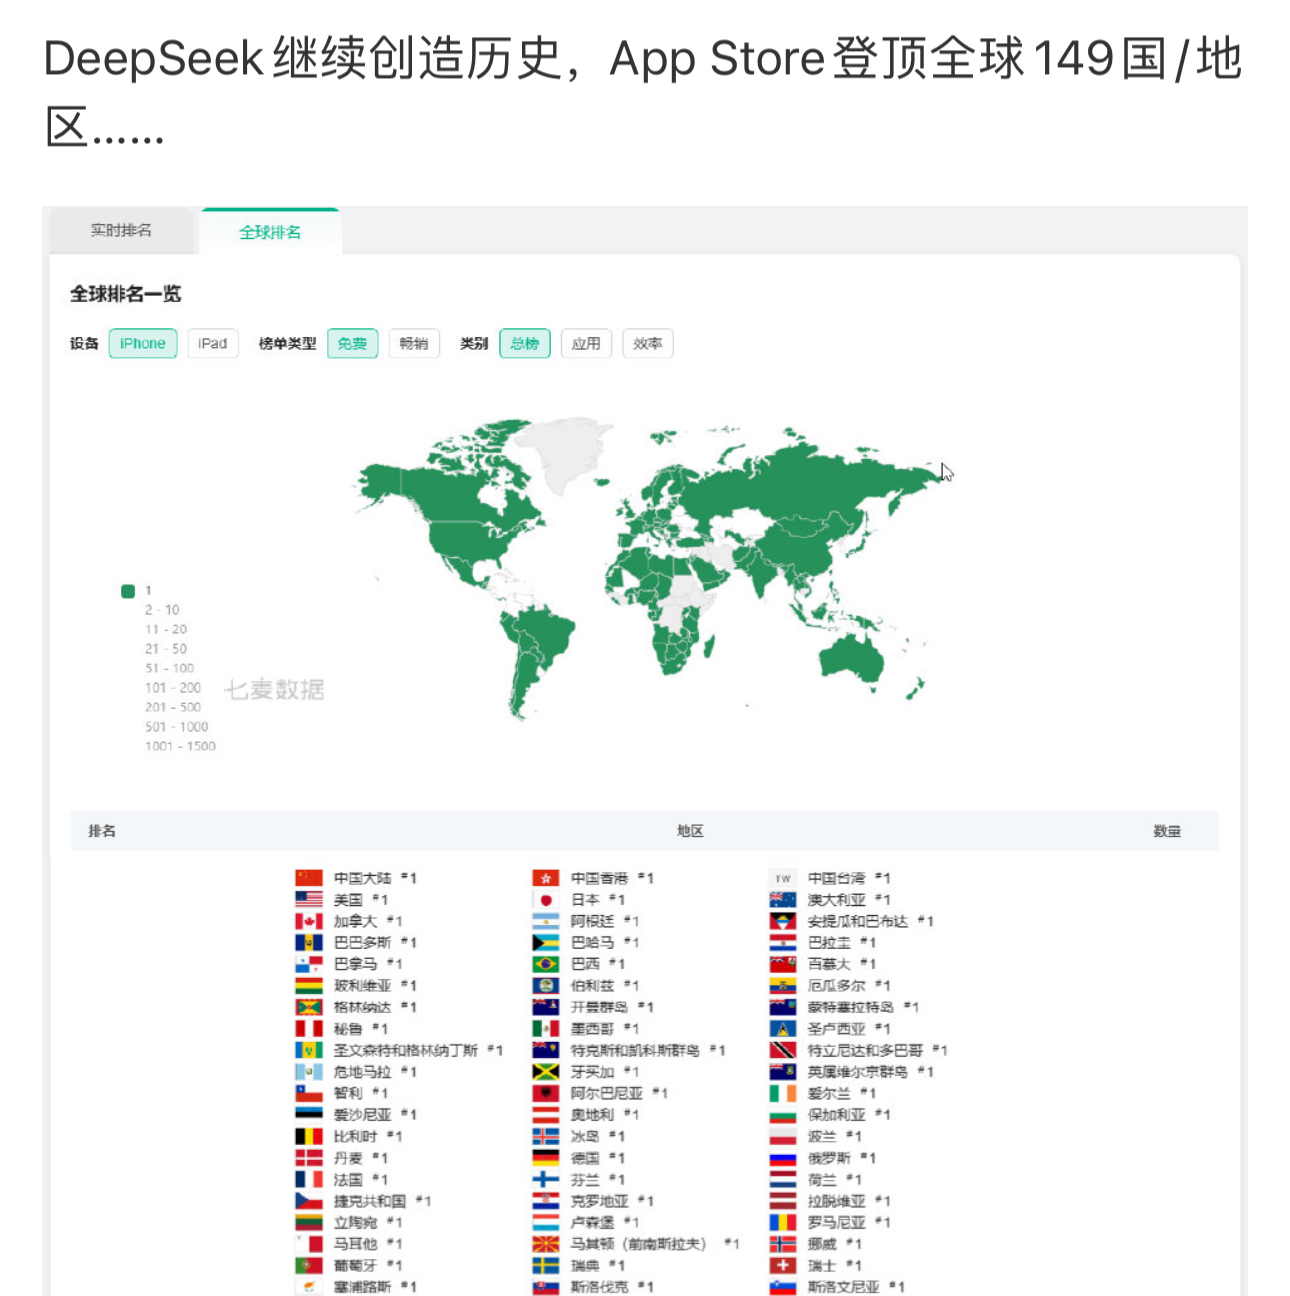The height and width of the screenshot is (1296, 1290).
Task: Click the Barbados flag beside 巴巴多斯
Action: (x=309, y=943)
